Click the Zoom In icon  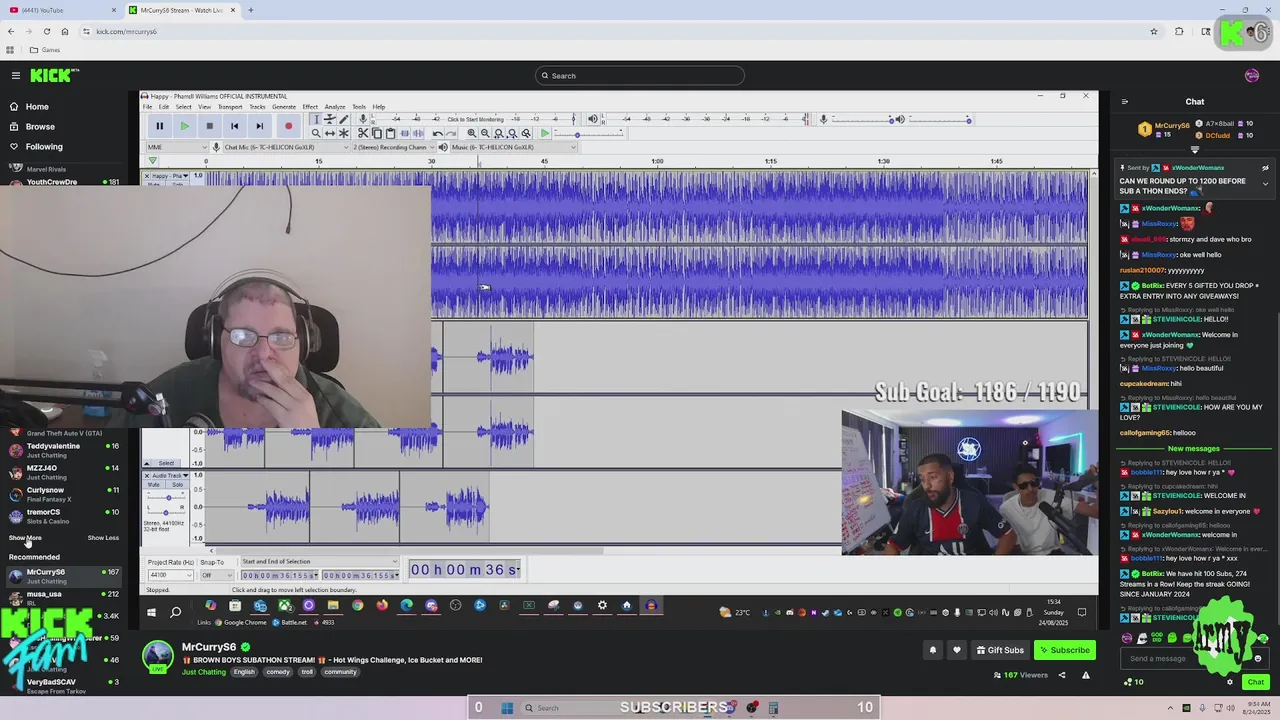tap(471, 133)
